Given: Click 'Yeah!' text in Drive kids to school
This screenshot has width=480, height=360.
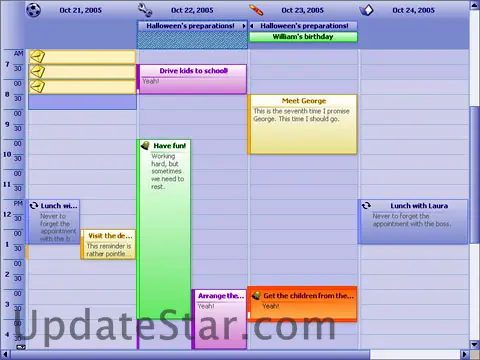Looking at the screenshot, I should (x=151, y=81).
